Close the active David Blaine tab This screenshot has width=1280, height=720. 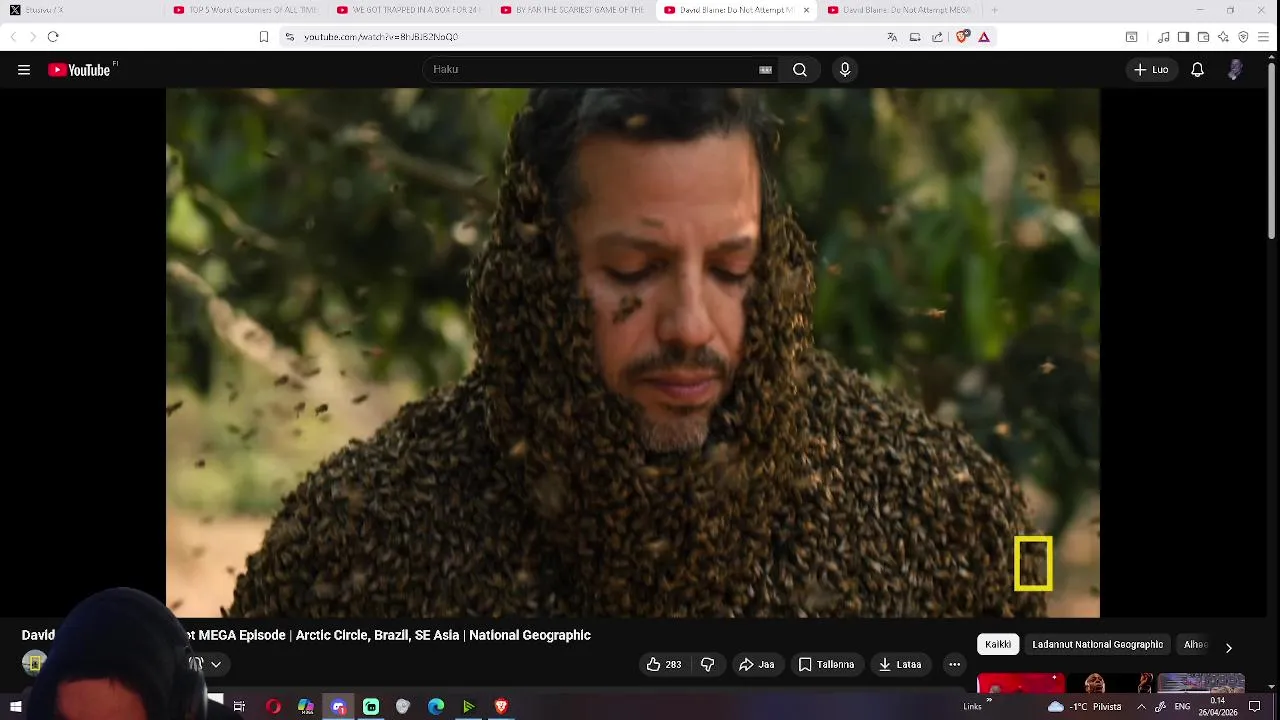click(806, 10)
